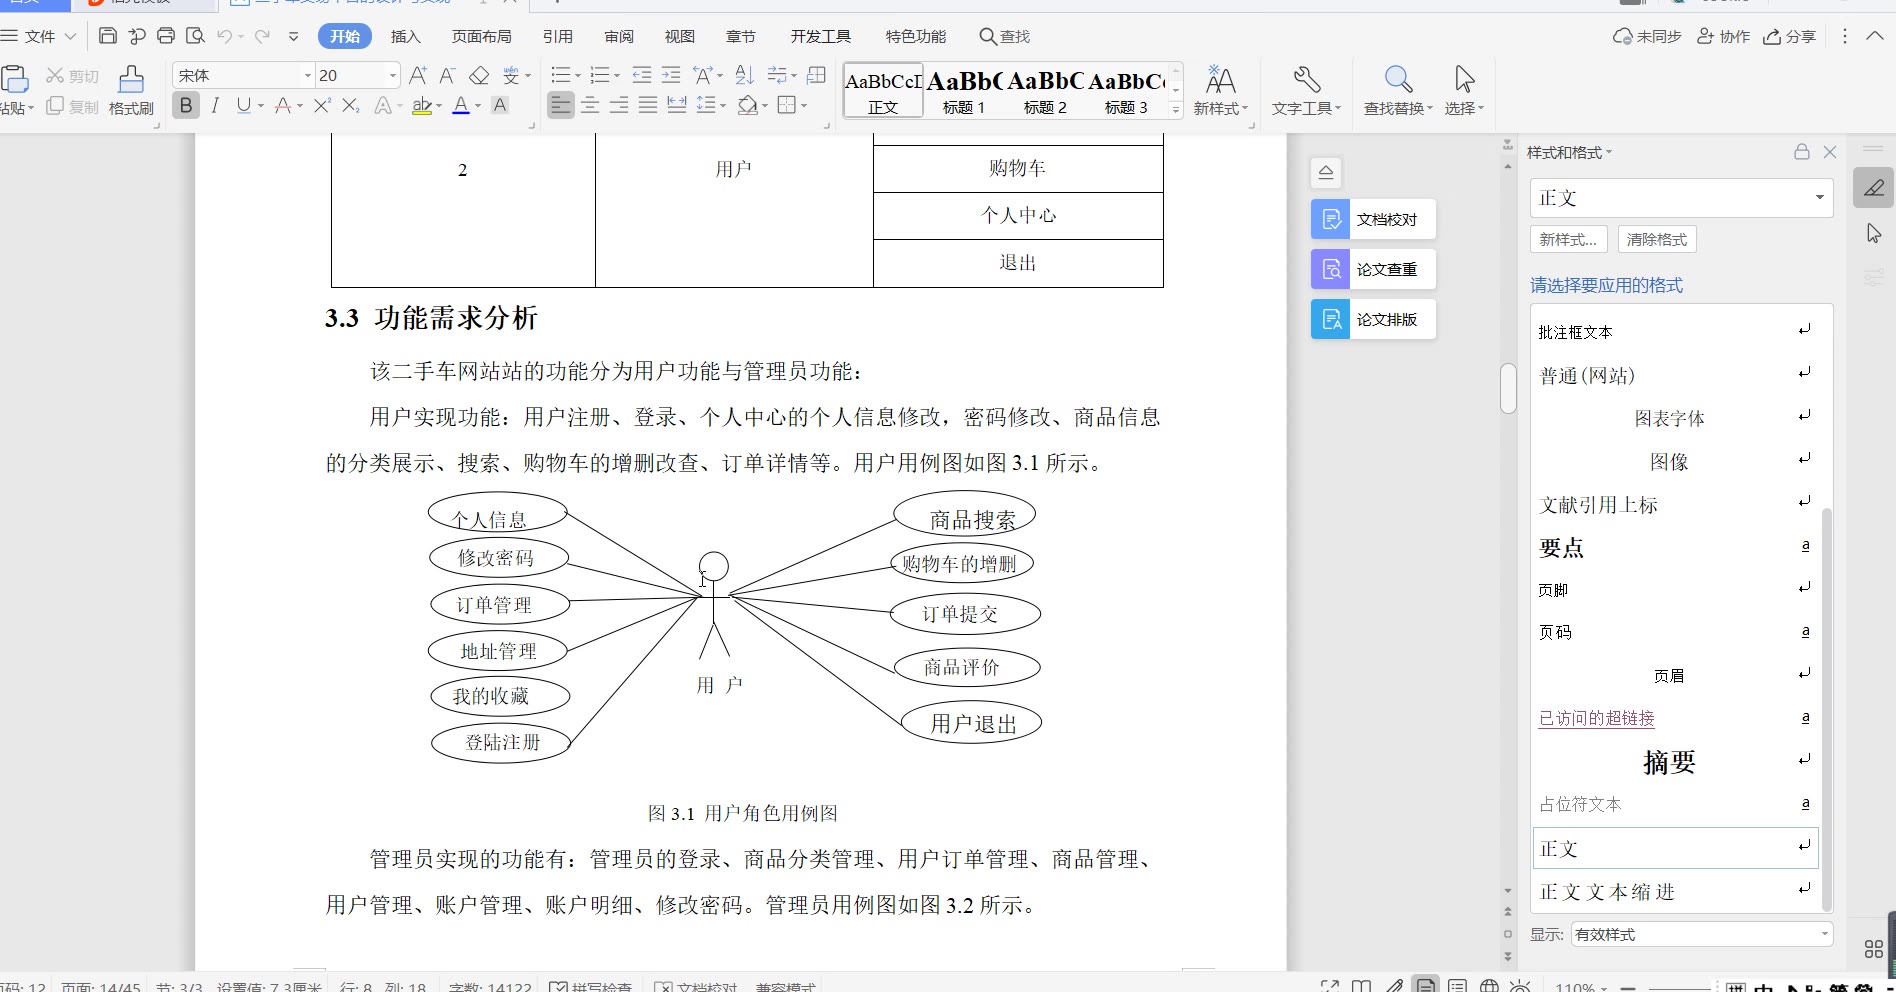Toggle the 拼写检查 checkbox in status bar
This screenshot has width=1896, height=992.
tap(559, 987)
